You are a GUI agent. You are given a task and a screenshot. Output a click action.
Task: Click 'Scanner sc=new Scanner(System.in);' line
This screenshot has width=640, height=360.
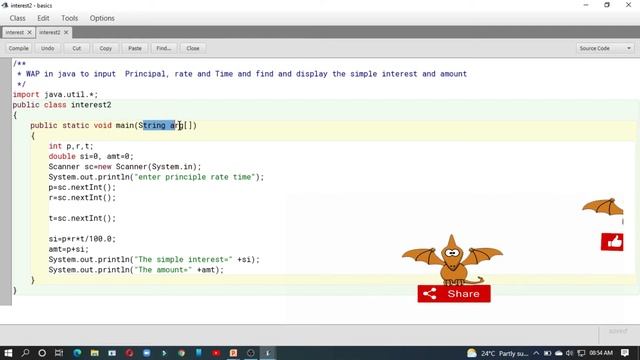tap(124, 167)
